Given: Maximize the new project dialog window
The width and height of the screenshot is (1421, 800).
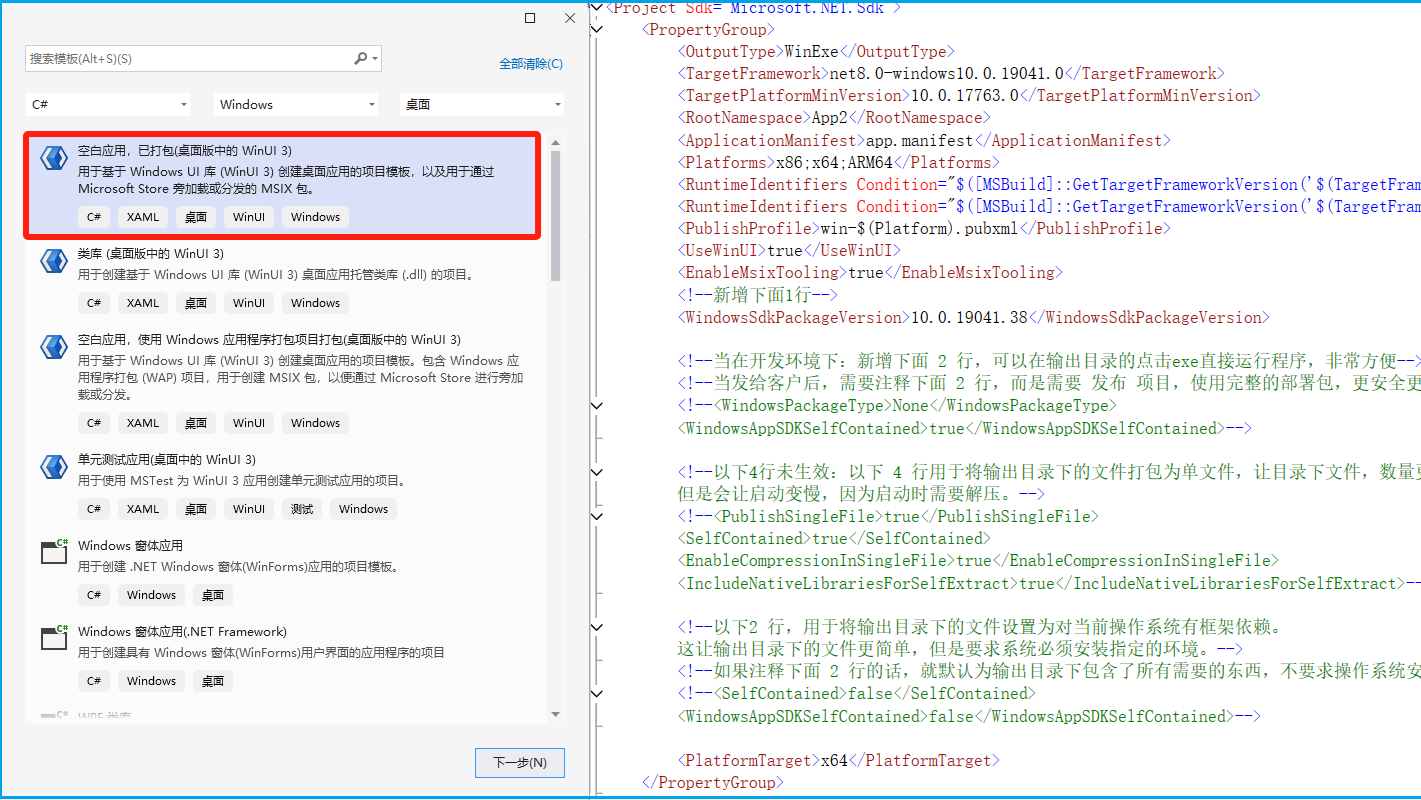Looking at the screenshot, I should click(530, 18).
